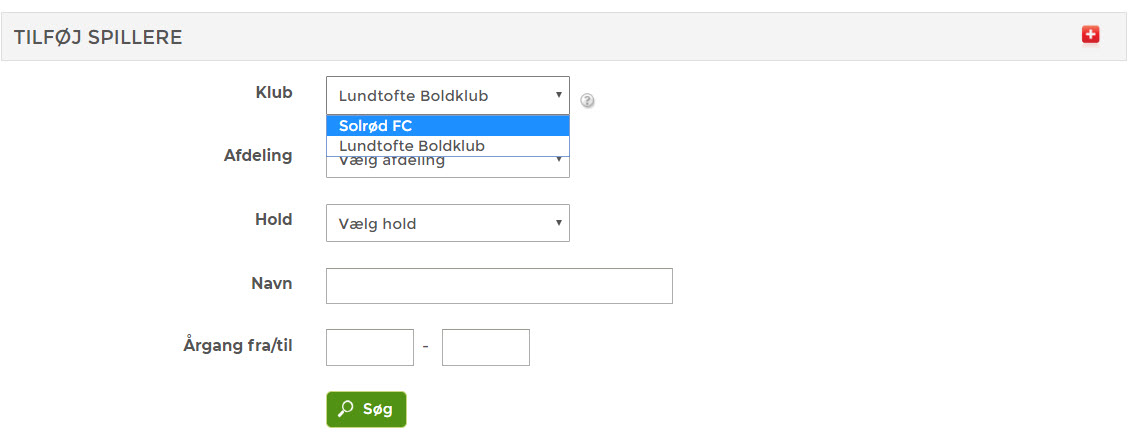Click the Årgang til year field
The width and height of the screenshot is (1128, 446).
(486, 347)
